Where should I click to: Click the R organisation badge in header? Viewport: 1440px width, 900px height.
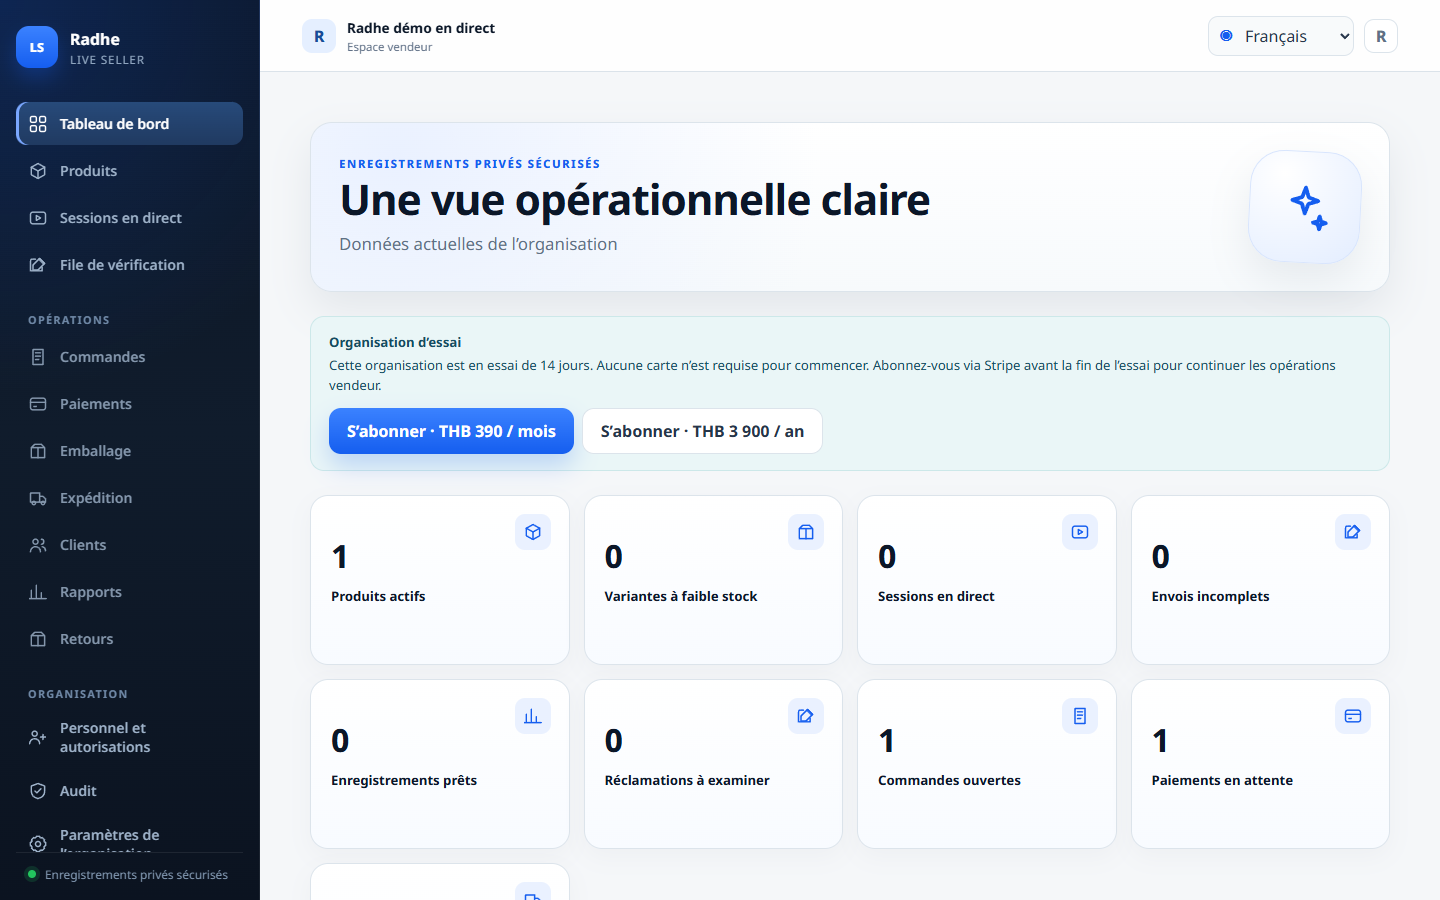319,36
